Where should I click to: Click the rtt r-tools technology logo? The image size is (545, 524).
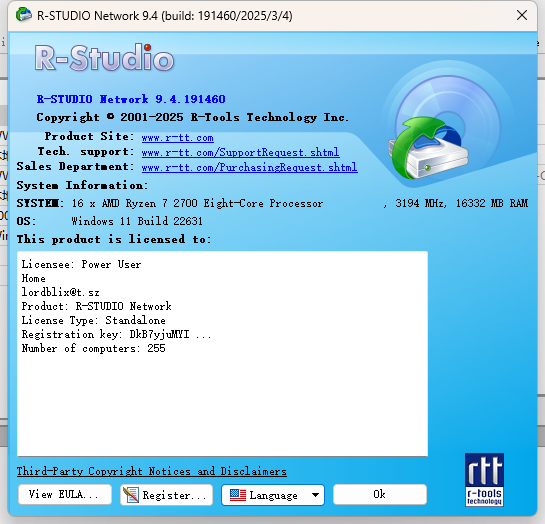484,480
